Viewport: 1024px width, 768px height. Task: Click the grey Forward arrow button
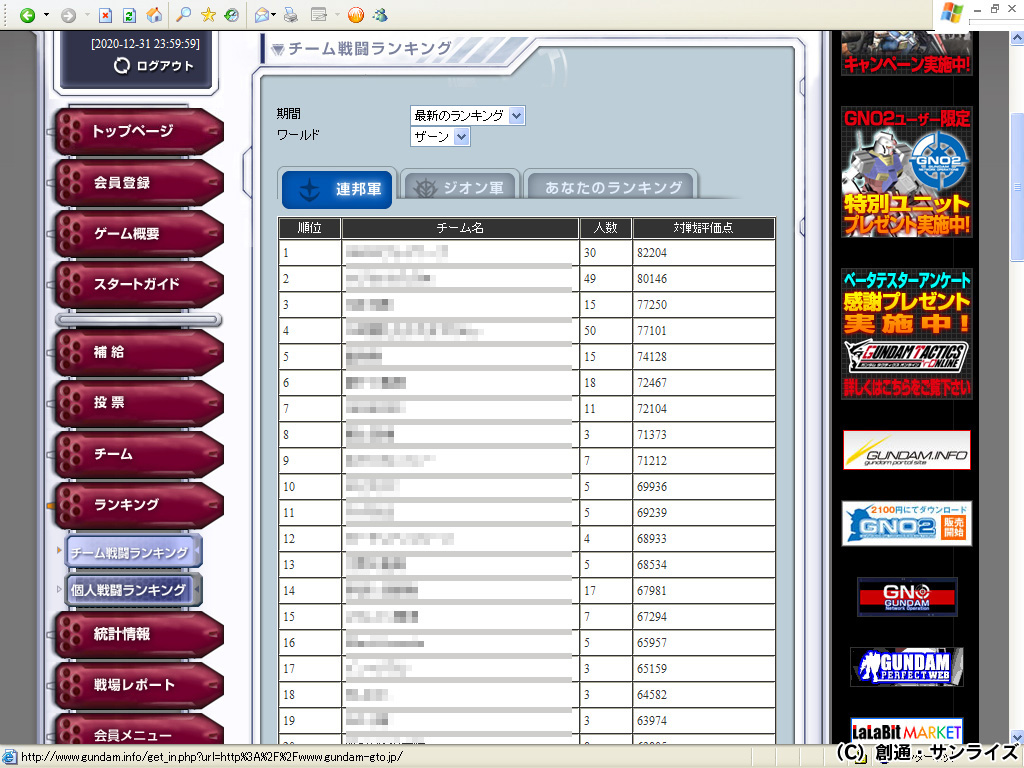click(68, 14)
